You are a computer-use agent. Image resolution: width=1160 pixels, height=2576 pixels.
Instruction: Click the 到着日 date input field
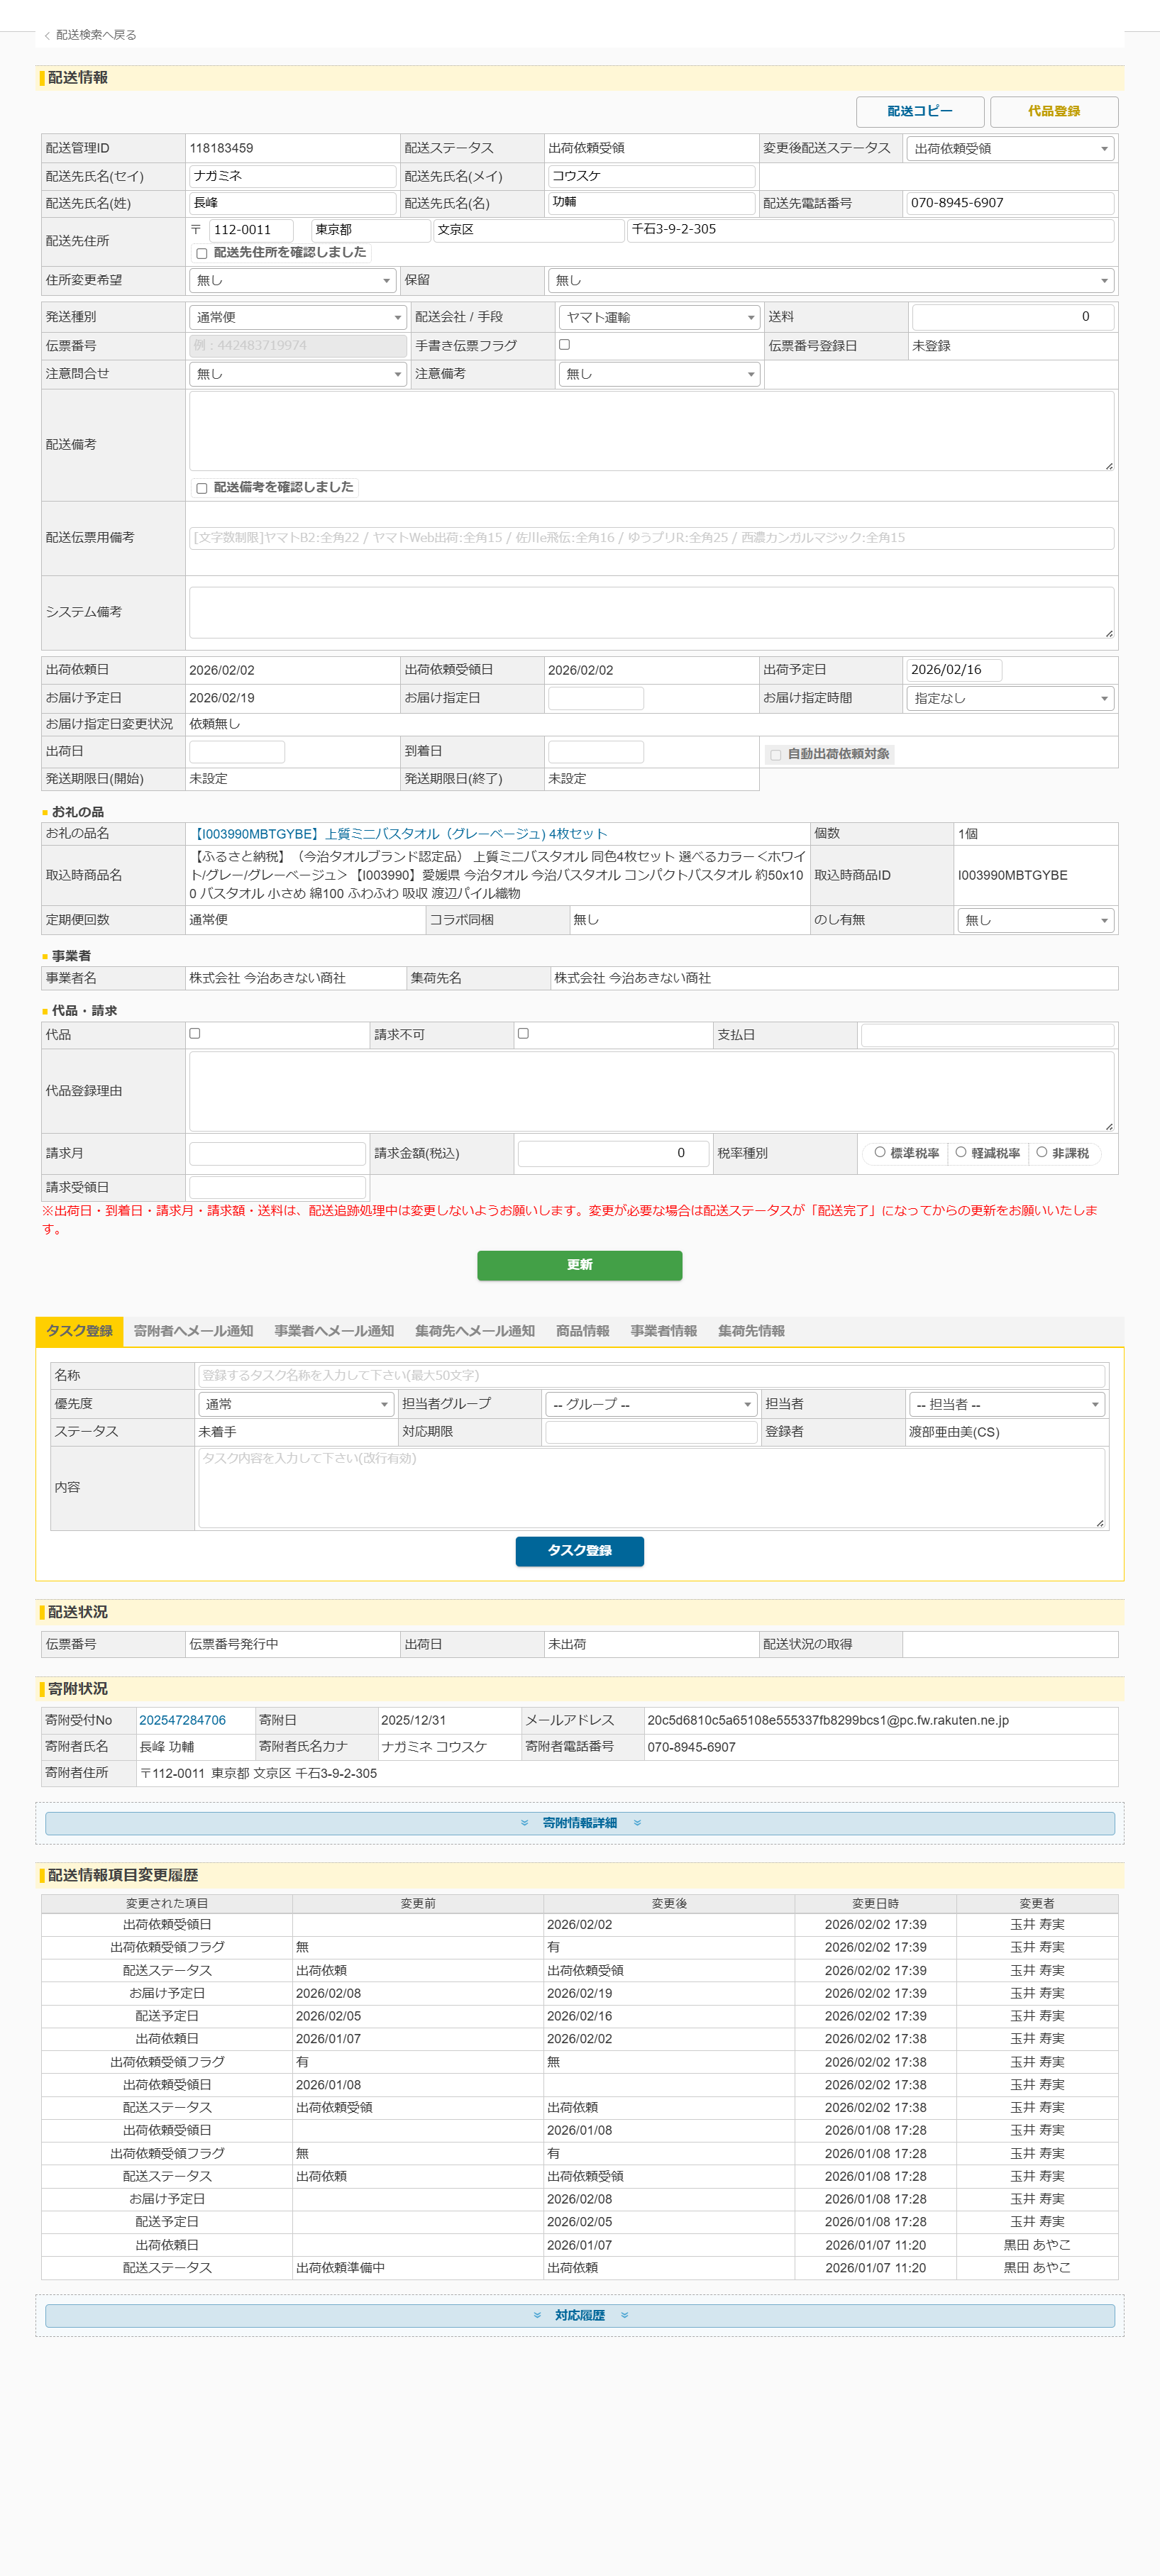point(596,752)
